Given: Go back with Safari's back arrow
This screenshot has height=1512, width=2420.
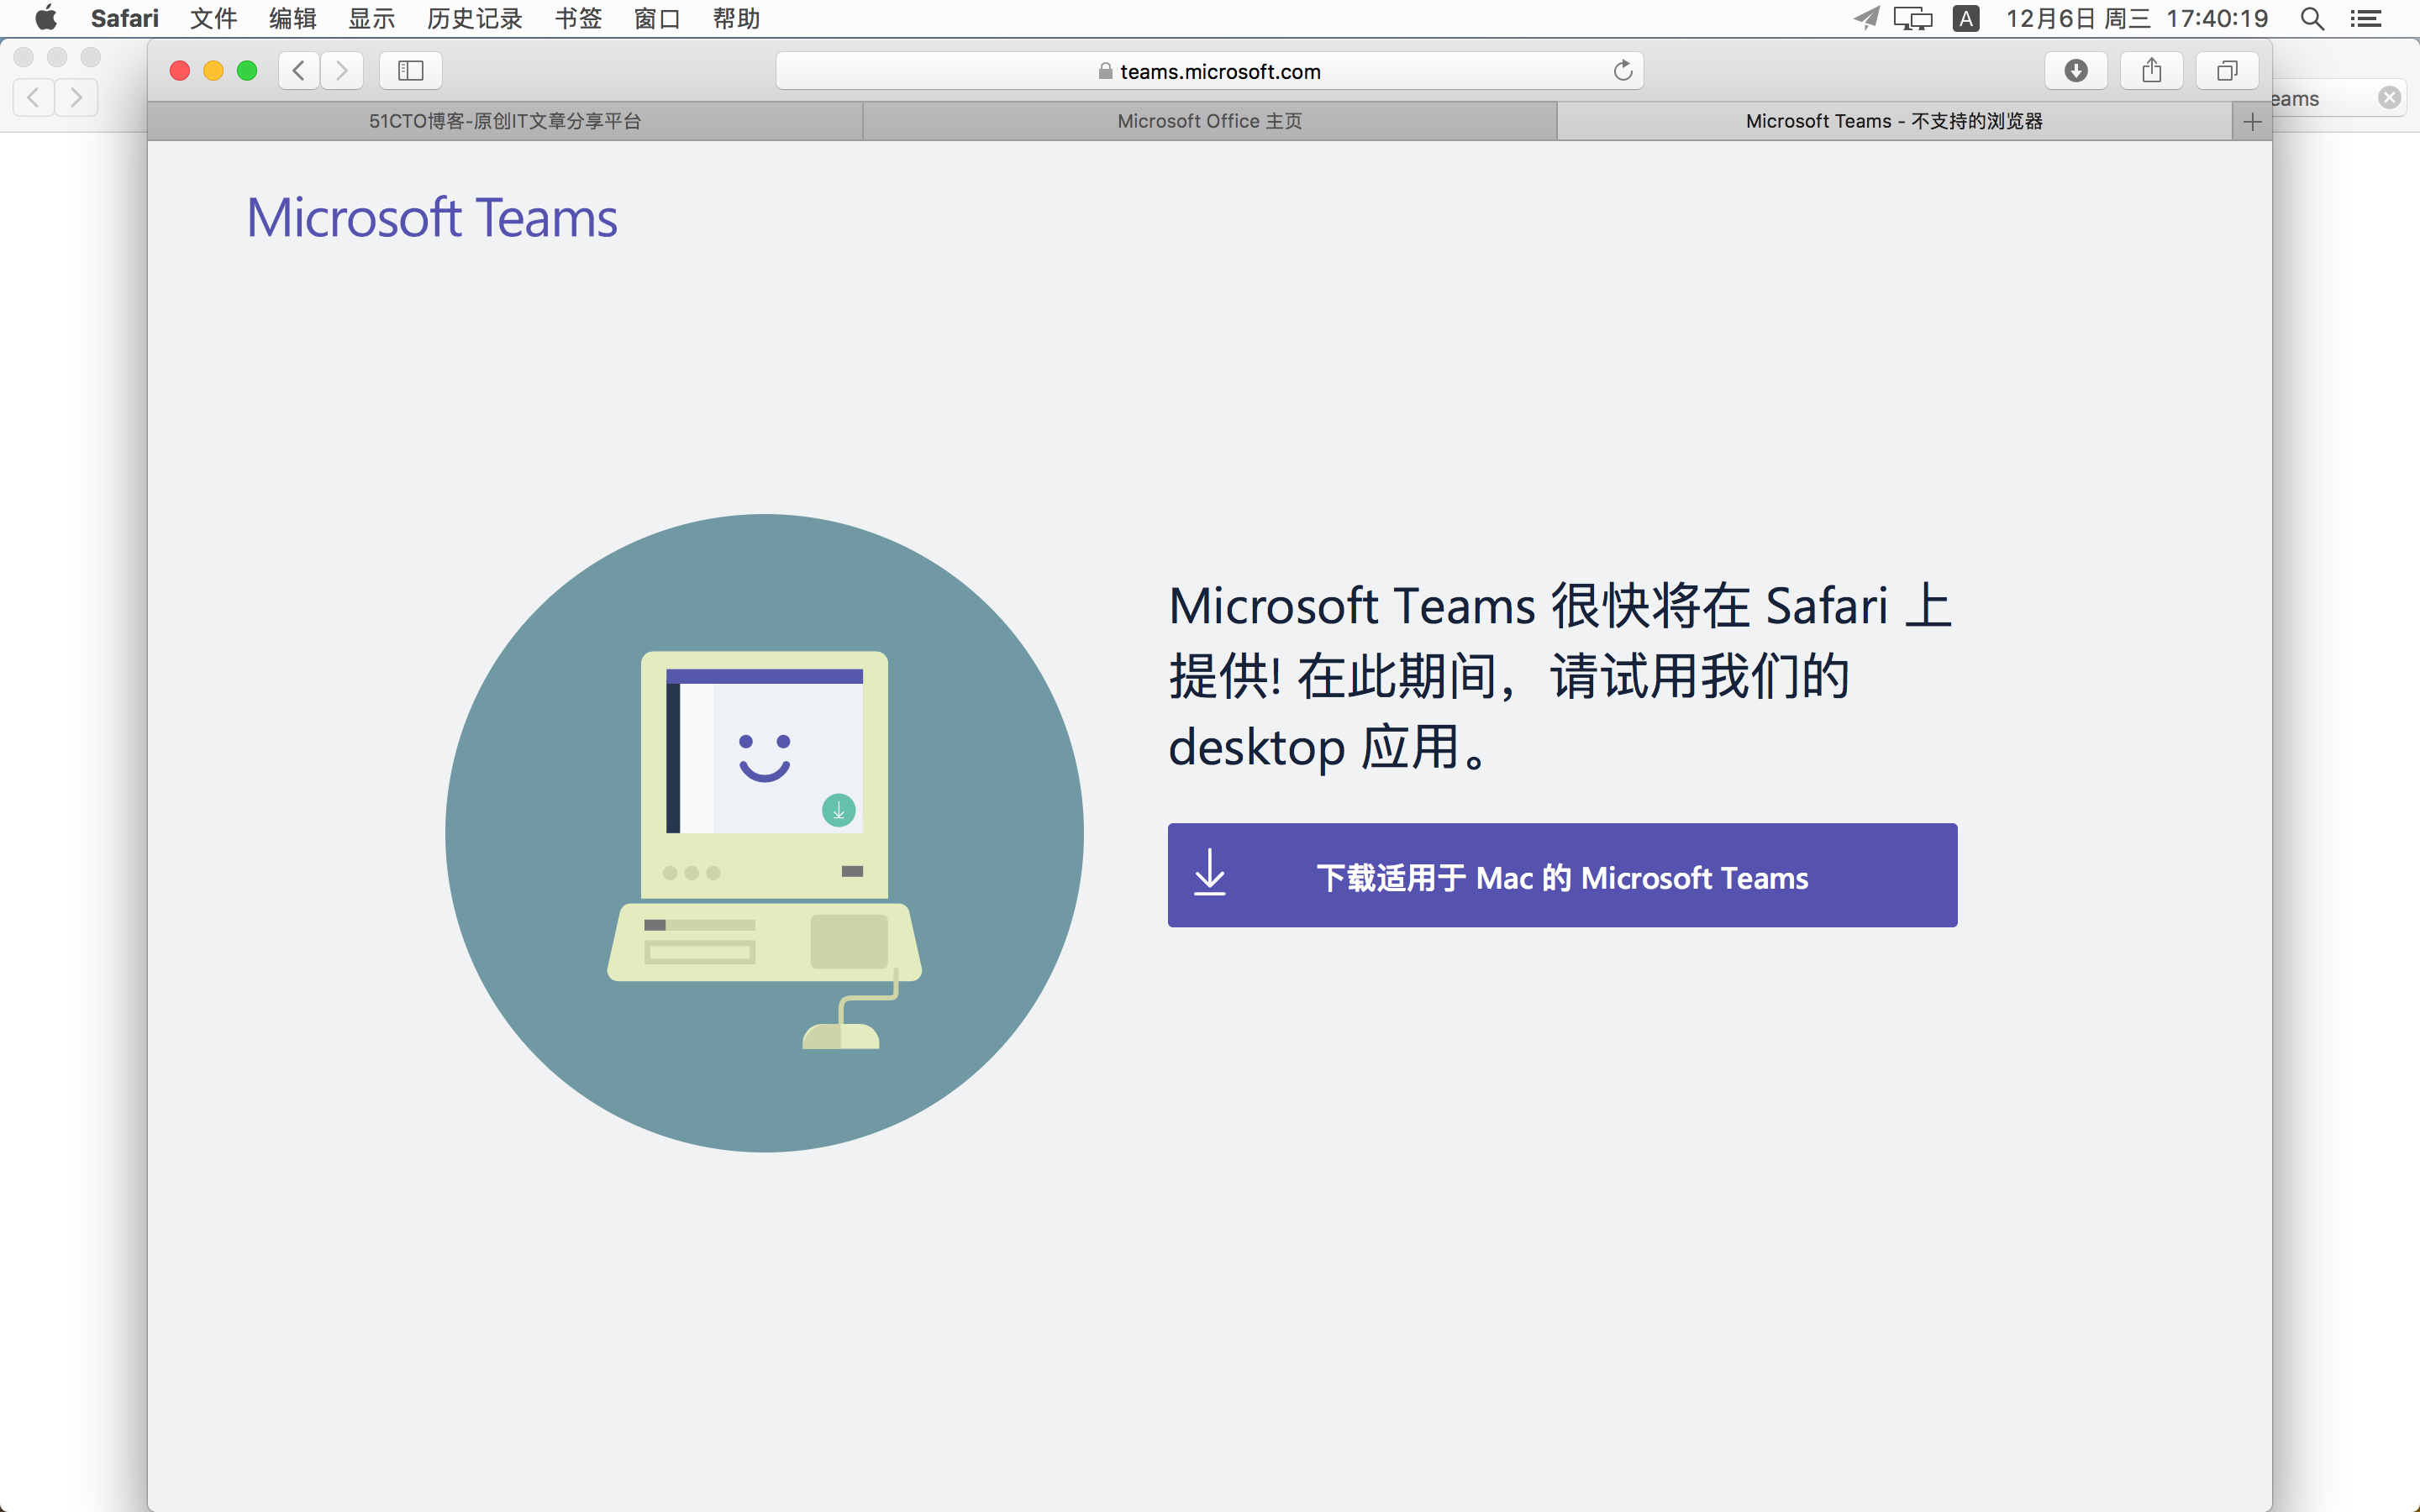Looking at the screenshot, I should tap(299, 70).
